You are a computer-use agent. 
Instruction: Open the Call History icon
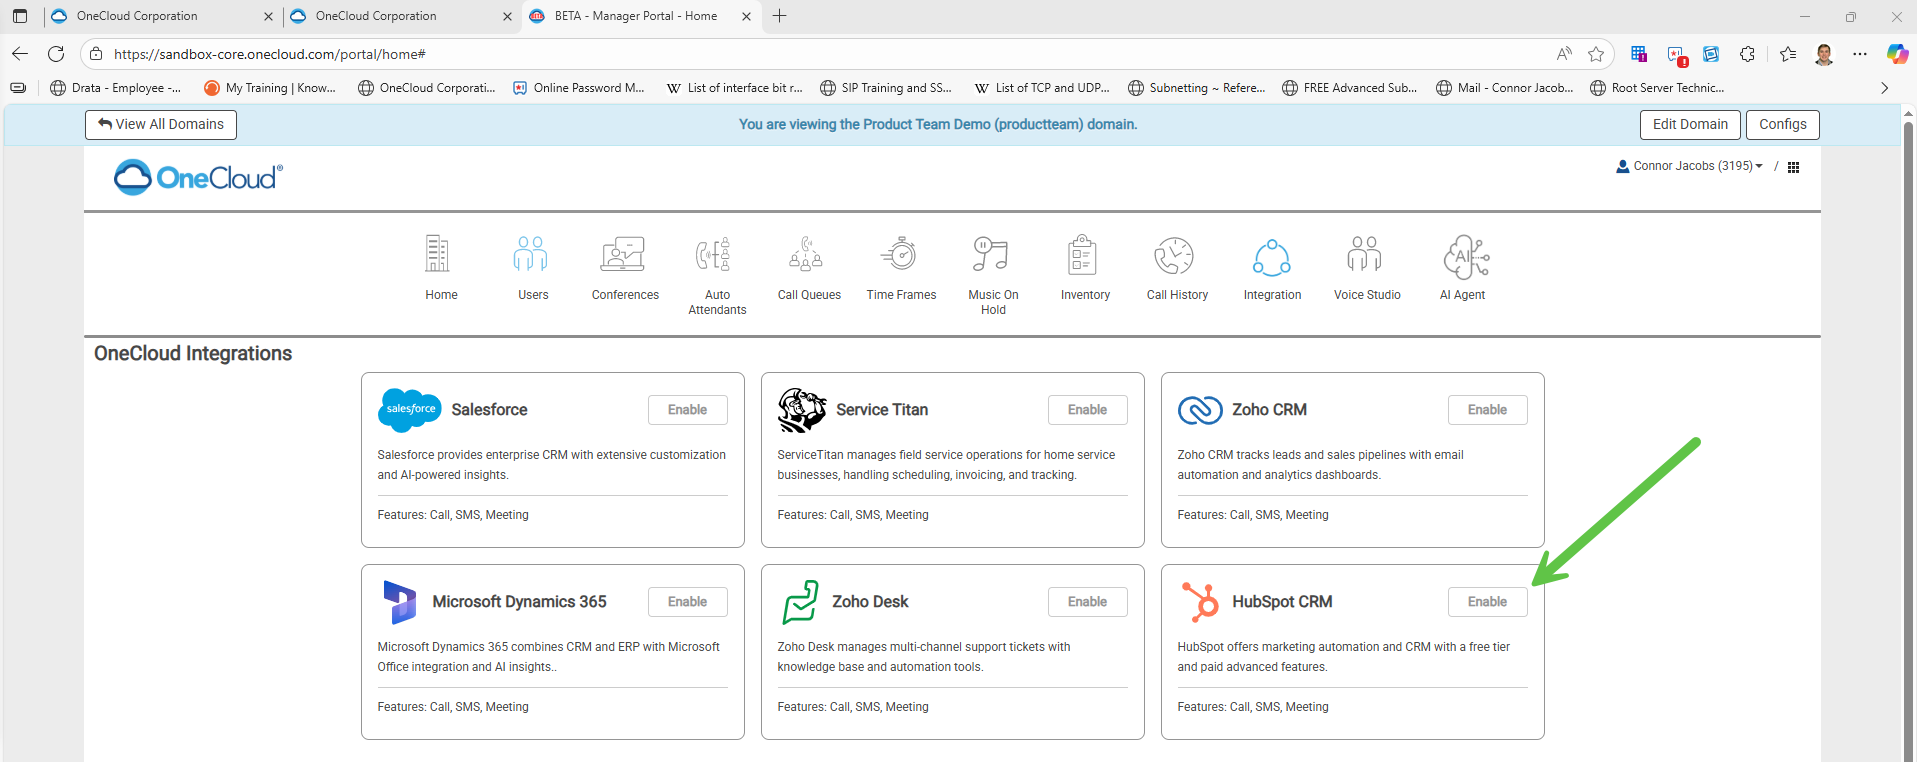(x=1176, y=256)
